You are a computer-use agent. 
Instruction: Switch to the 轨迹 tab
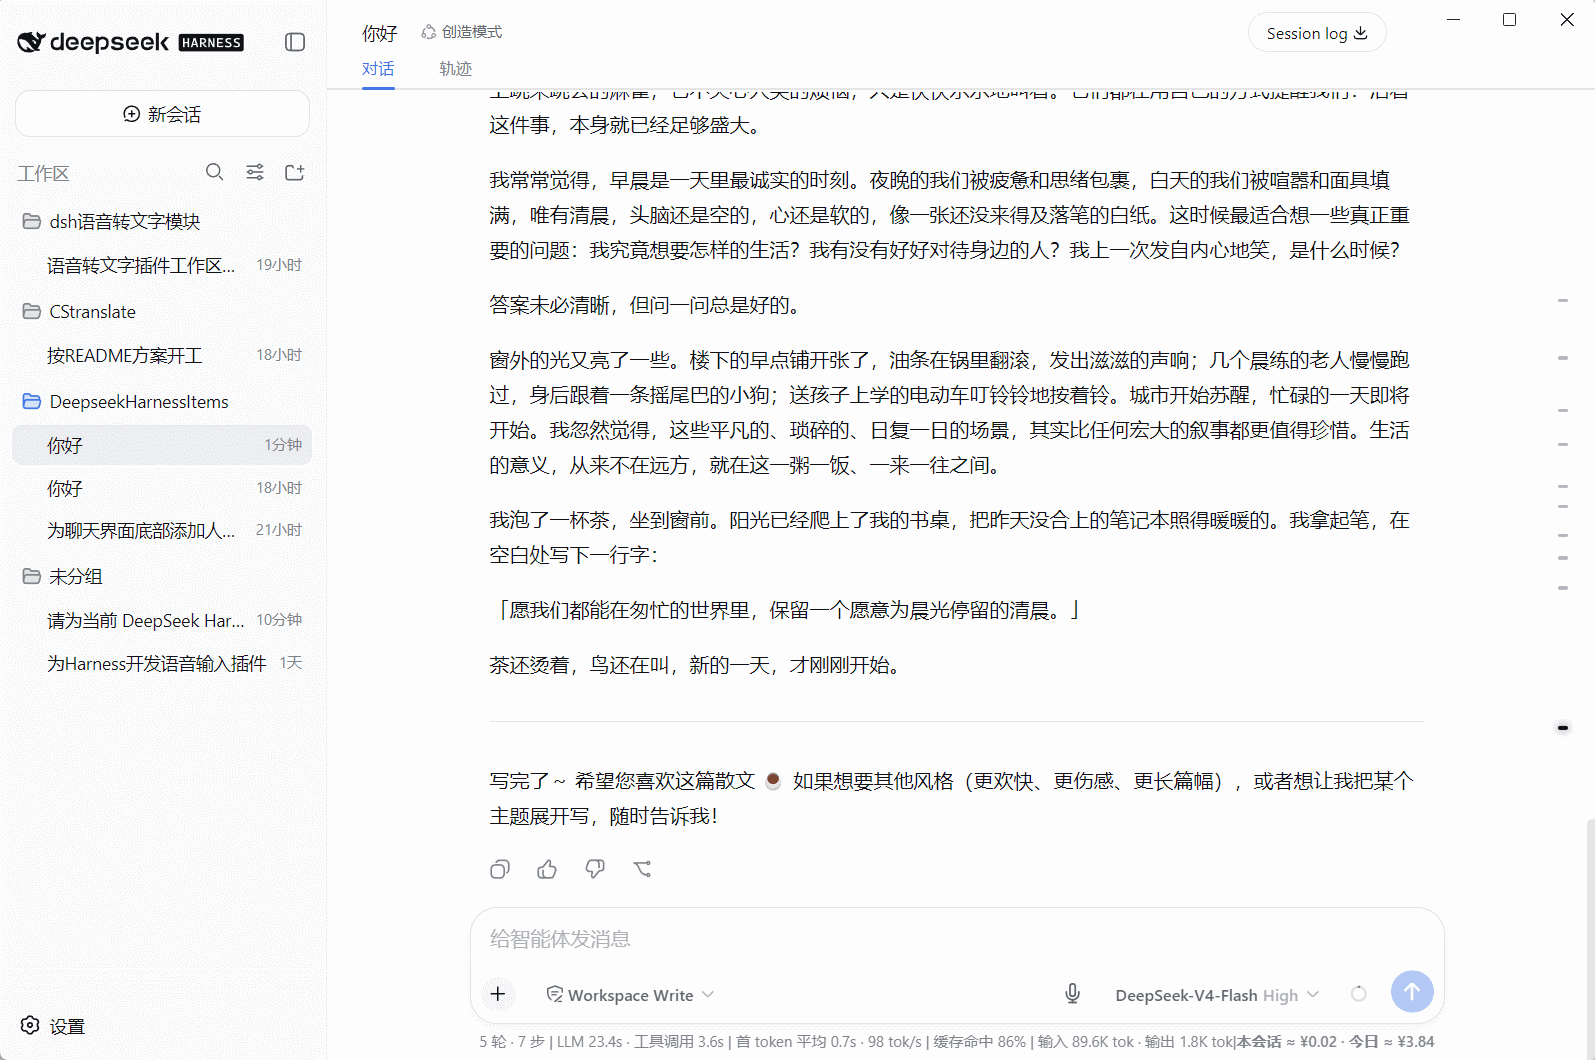pyautogui.click(x=455, y=68)
